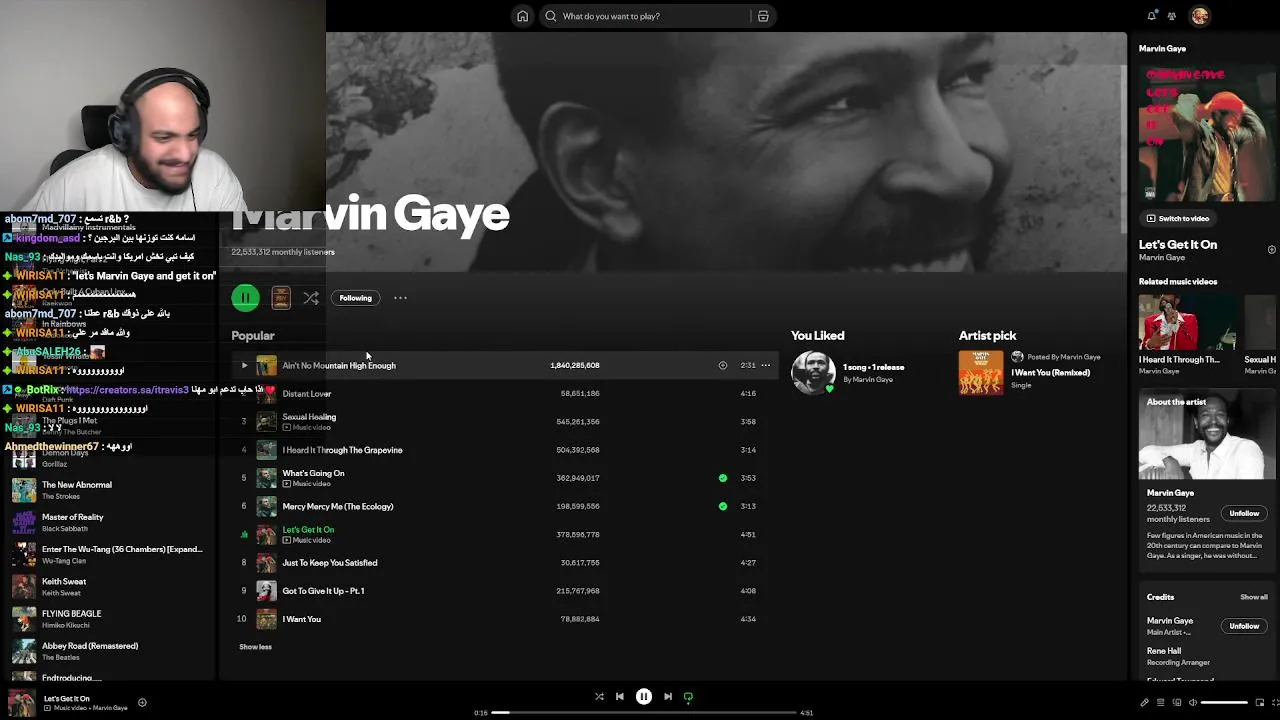
Task: Open artist radio preview thumbnail button
Action: [x=281, y=298]
